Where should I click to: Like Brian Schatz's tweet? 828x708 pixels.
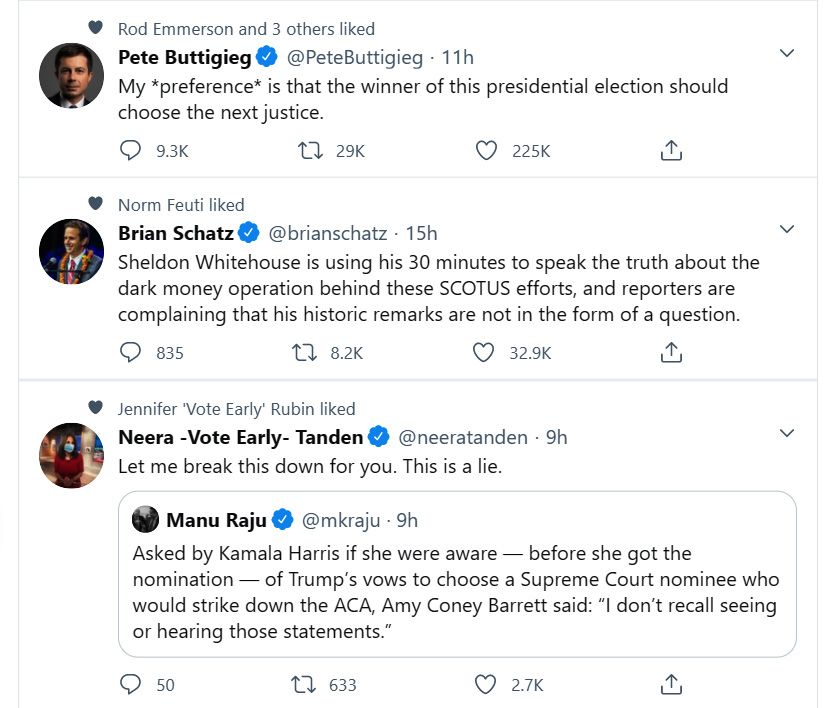[484, 352]
